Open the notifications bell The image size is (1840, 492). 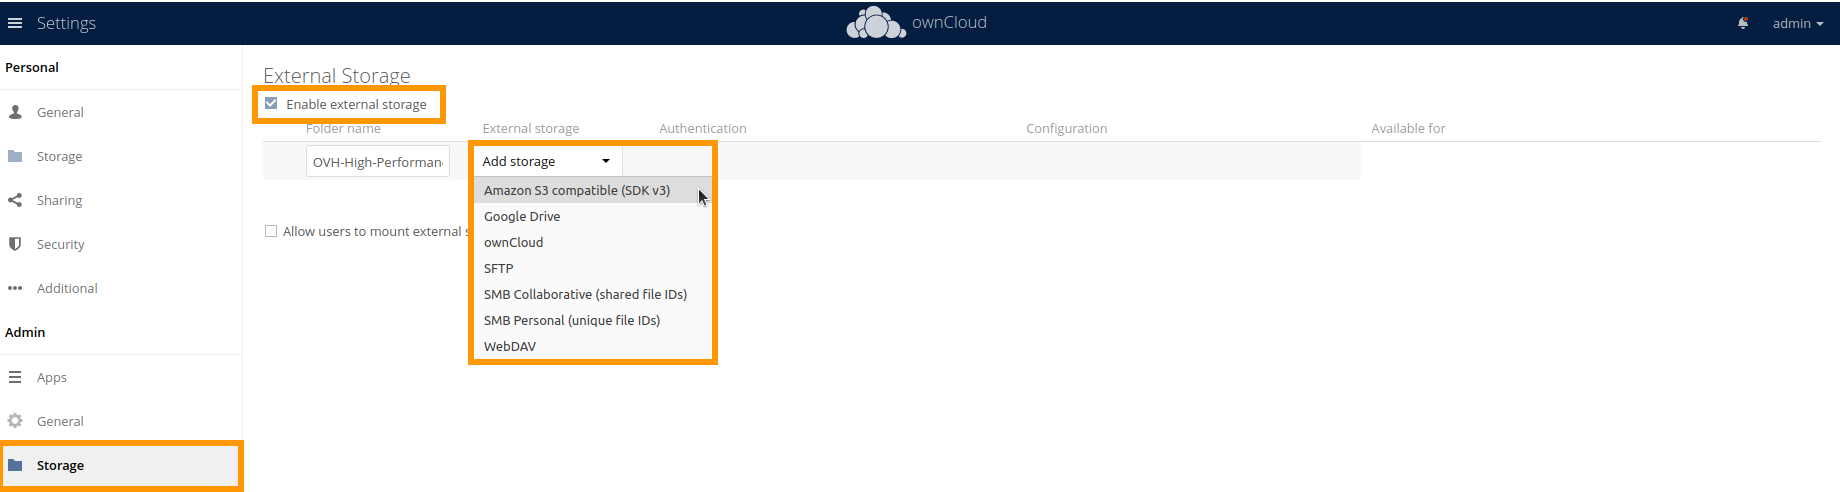1743,23
